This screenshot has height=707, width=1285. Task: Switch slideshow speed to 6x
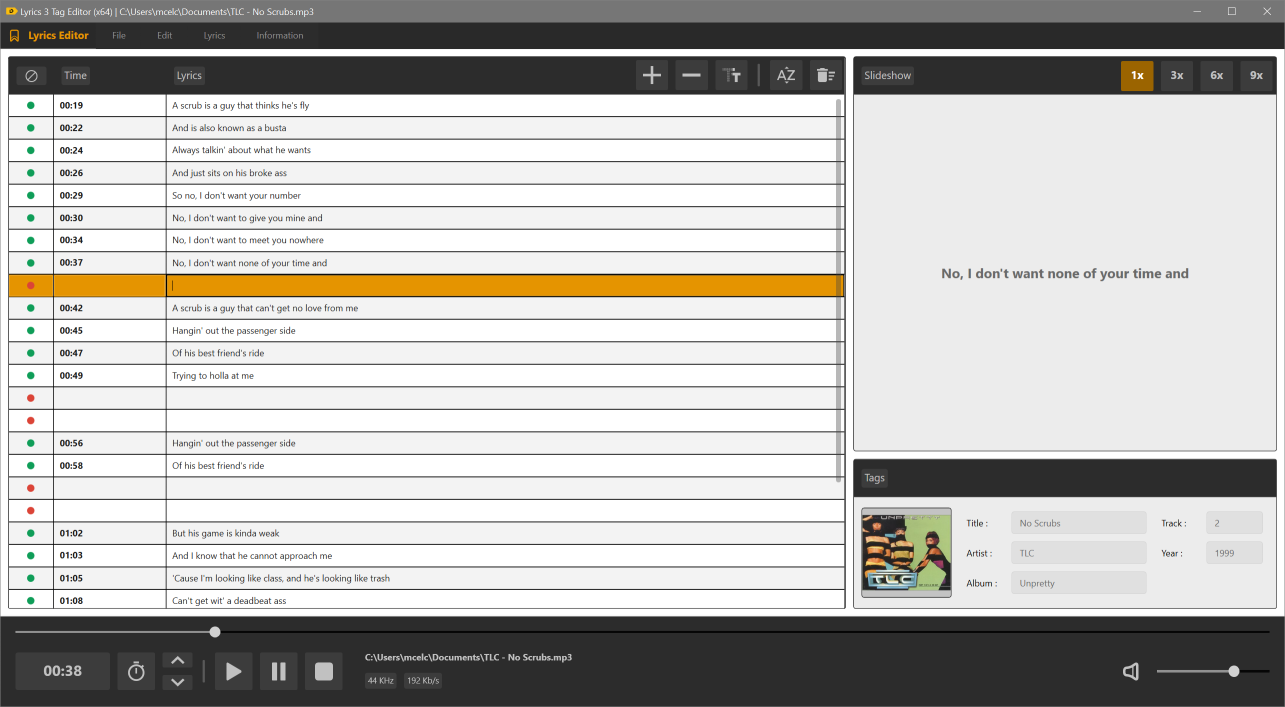[x=1216, y=75]
